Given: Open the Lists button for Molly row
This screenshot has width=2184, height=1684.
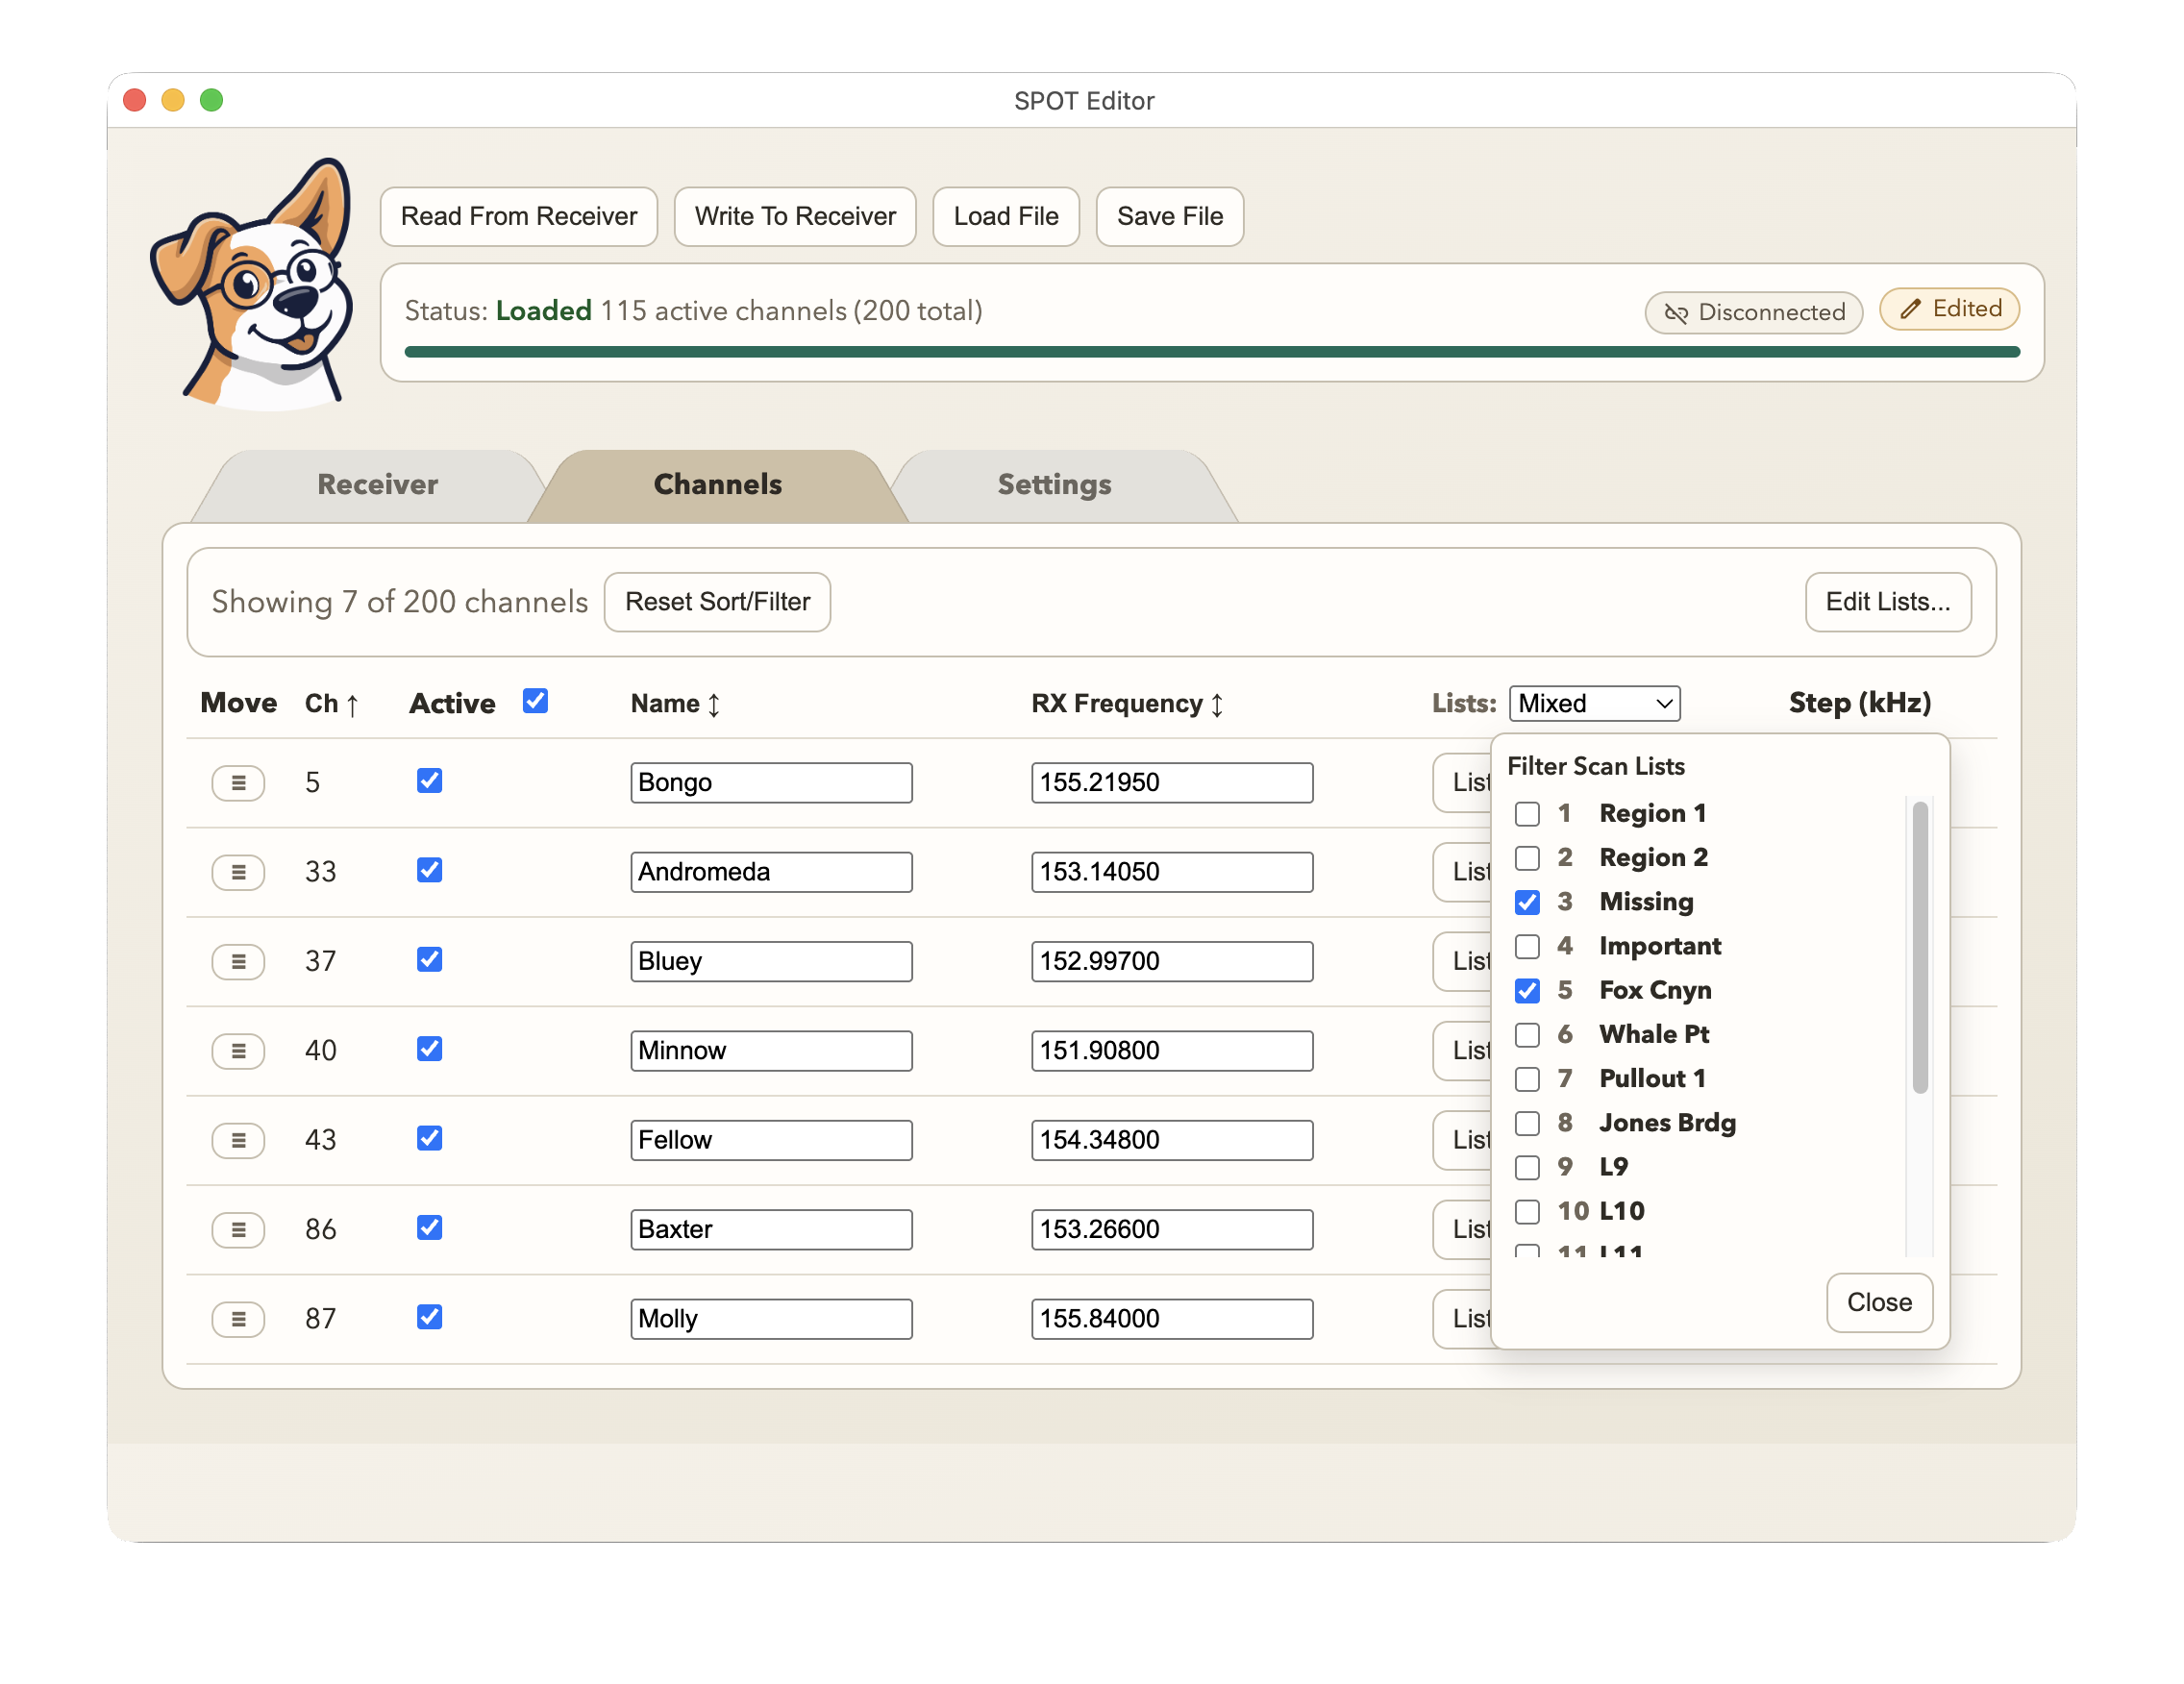Looking at the screenshot, I should point(1463,1319).
